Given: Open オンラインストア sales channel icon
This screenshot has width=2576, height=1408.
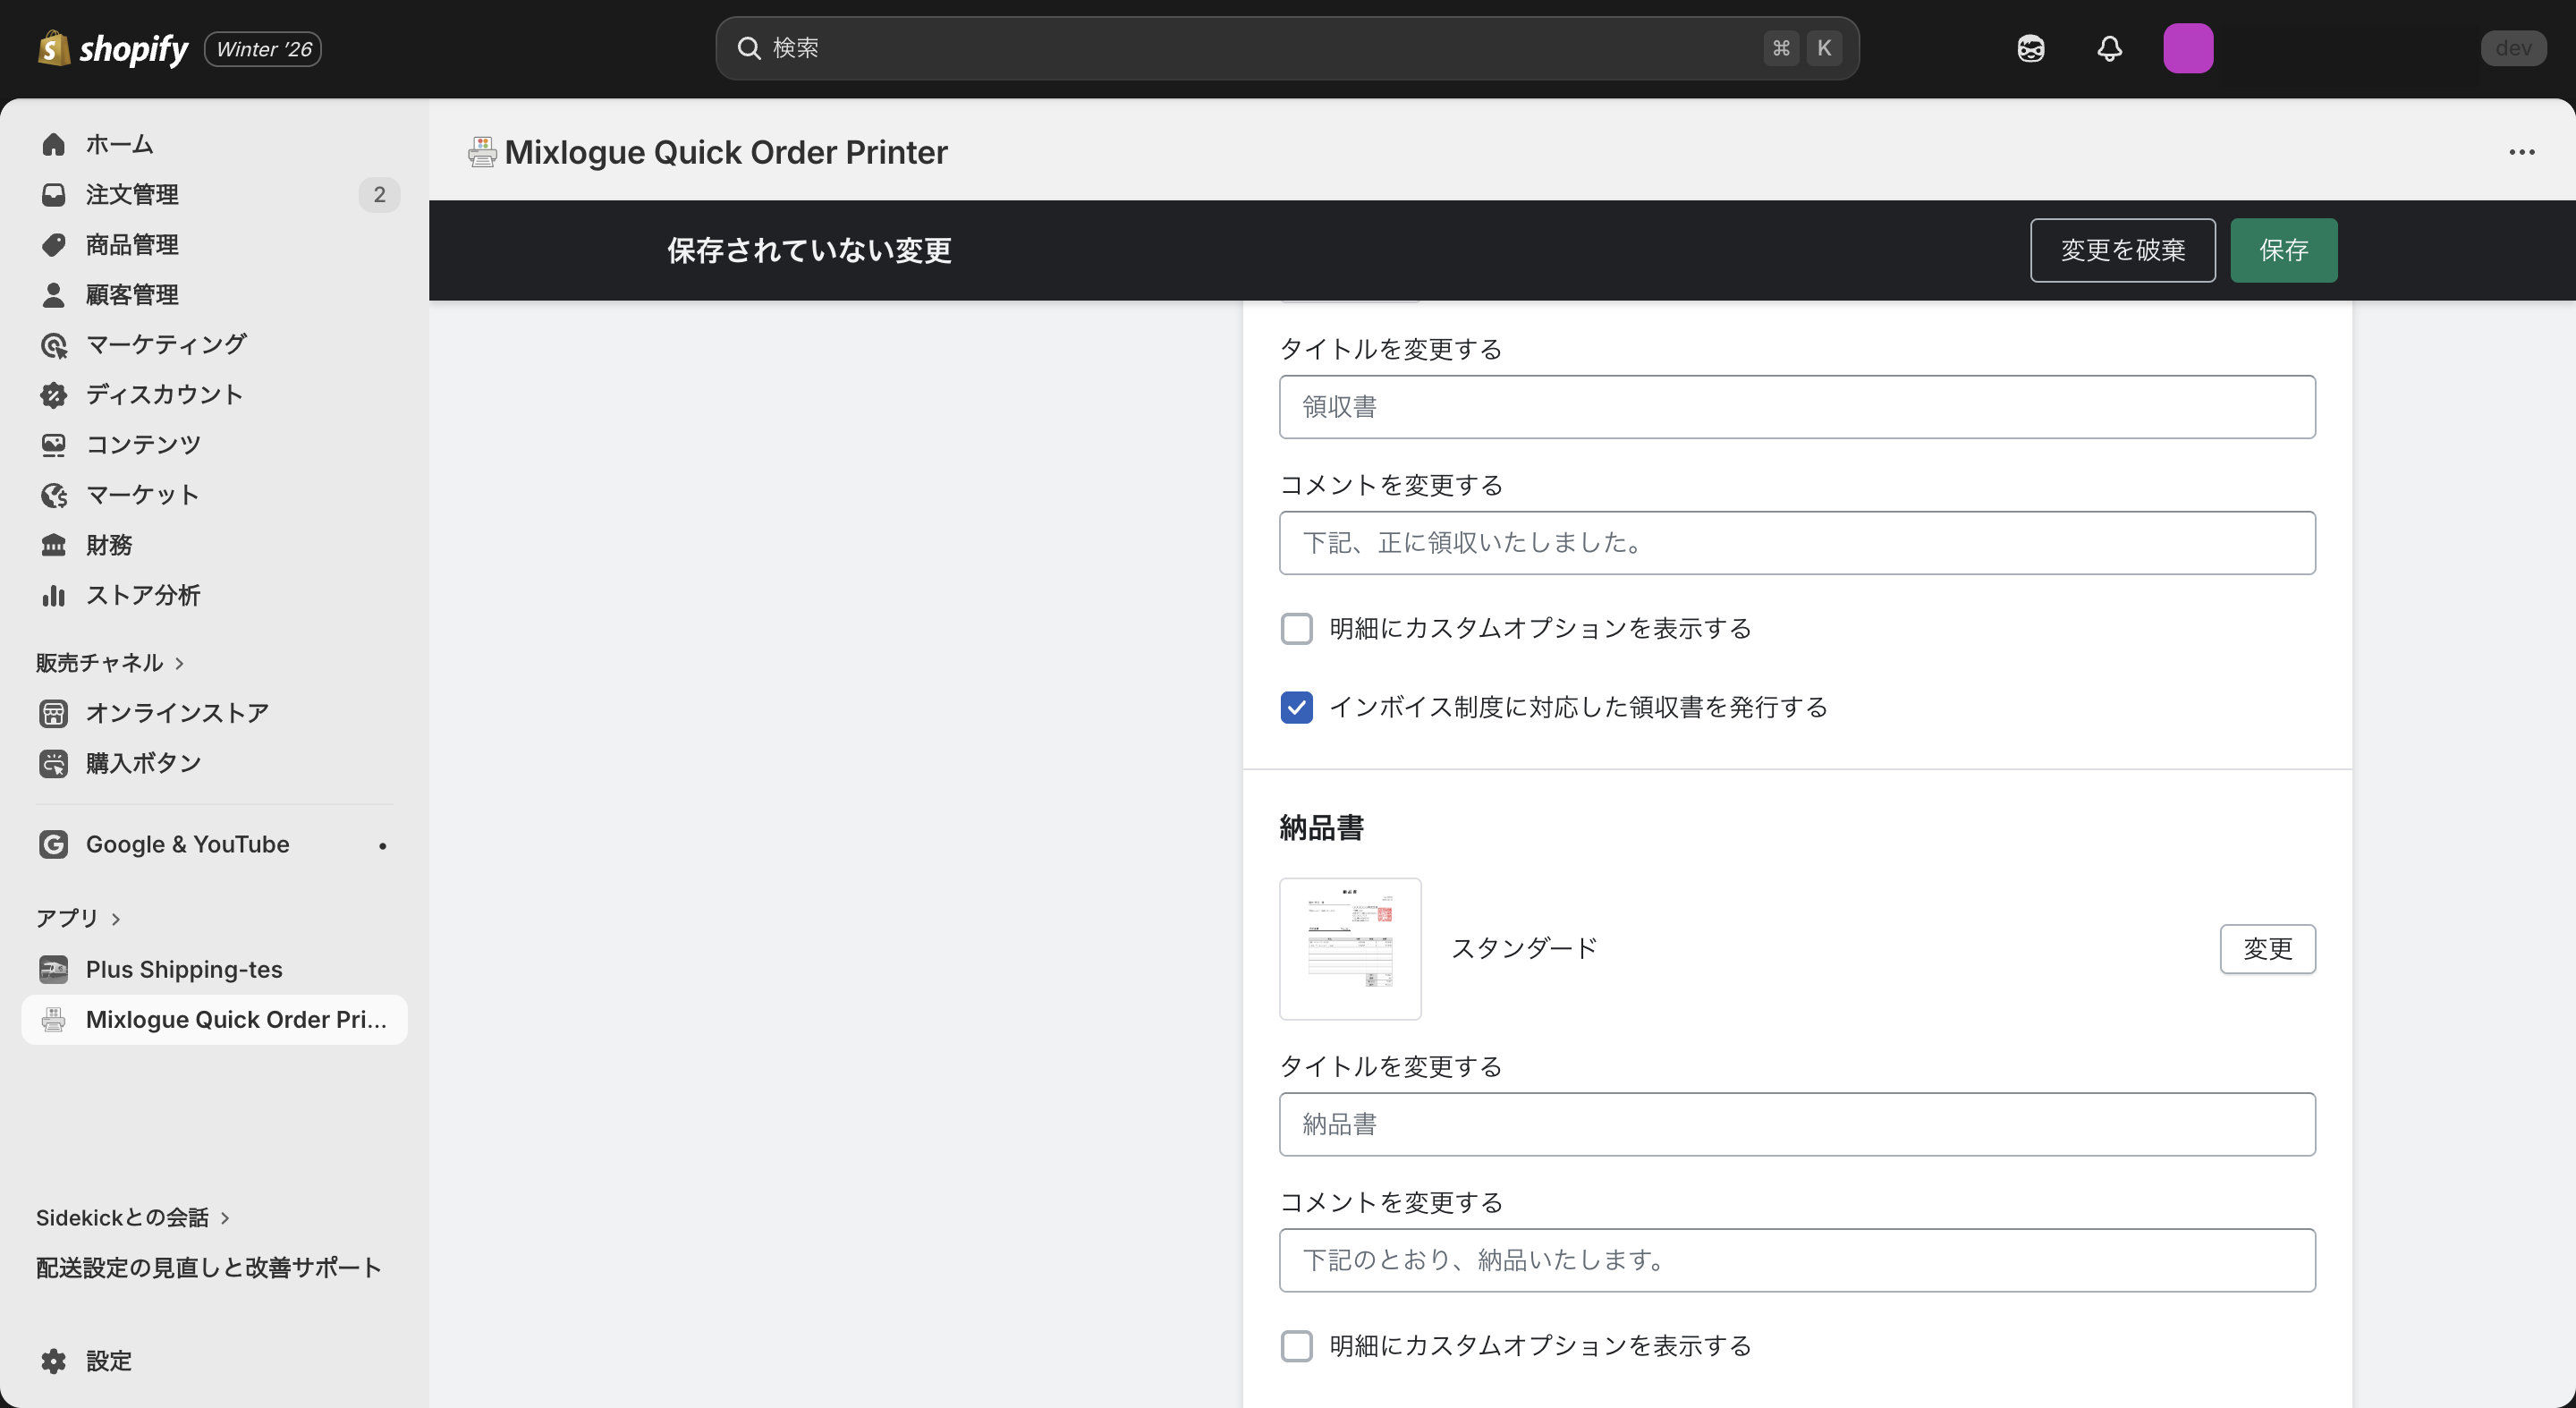Looking at the screenshot, I should [53, 712].
